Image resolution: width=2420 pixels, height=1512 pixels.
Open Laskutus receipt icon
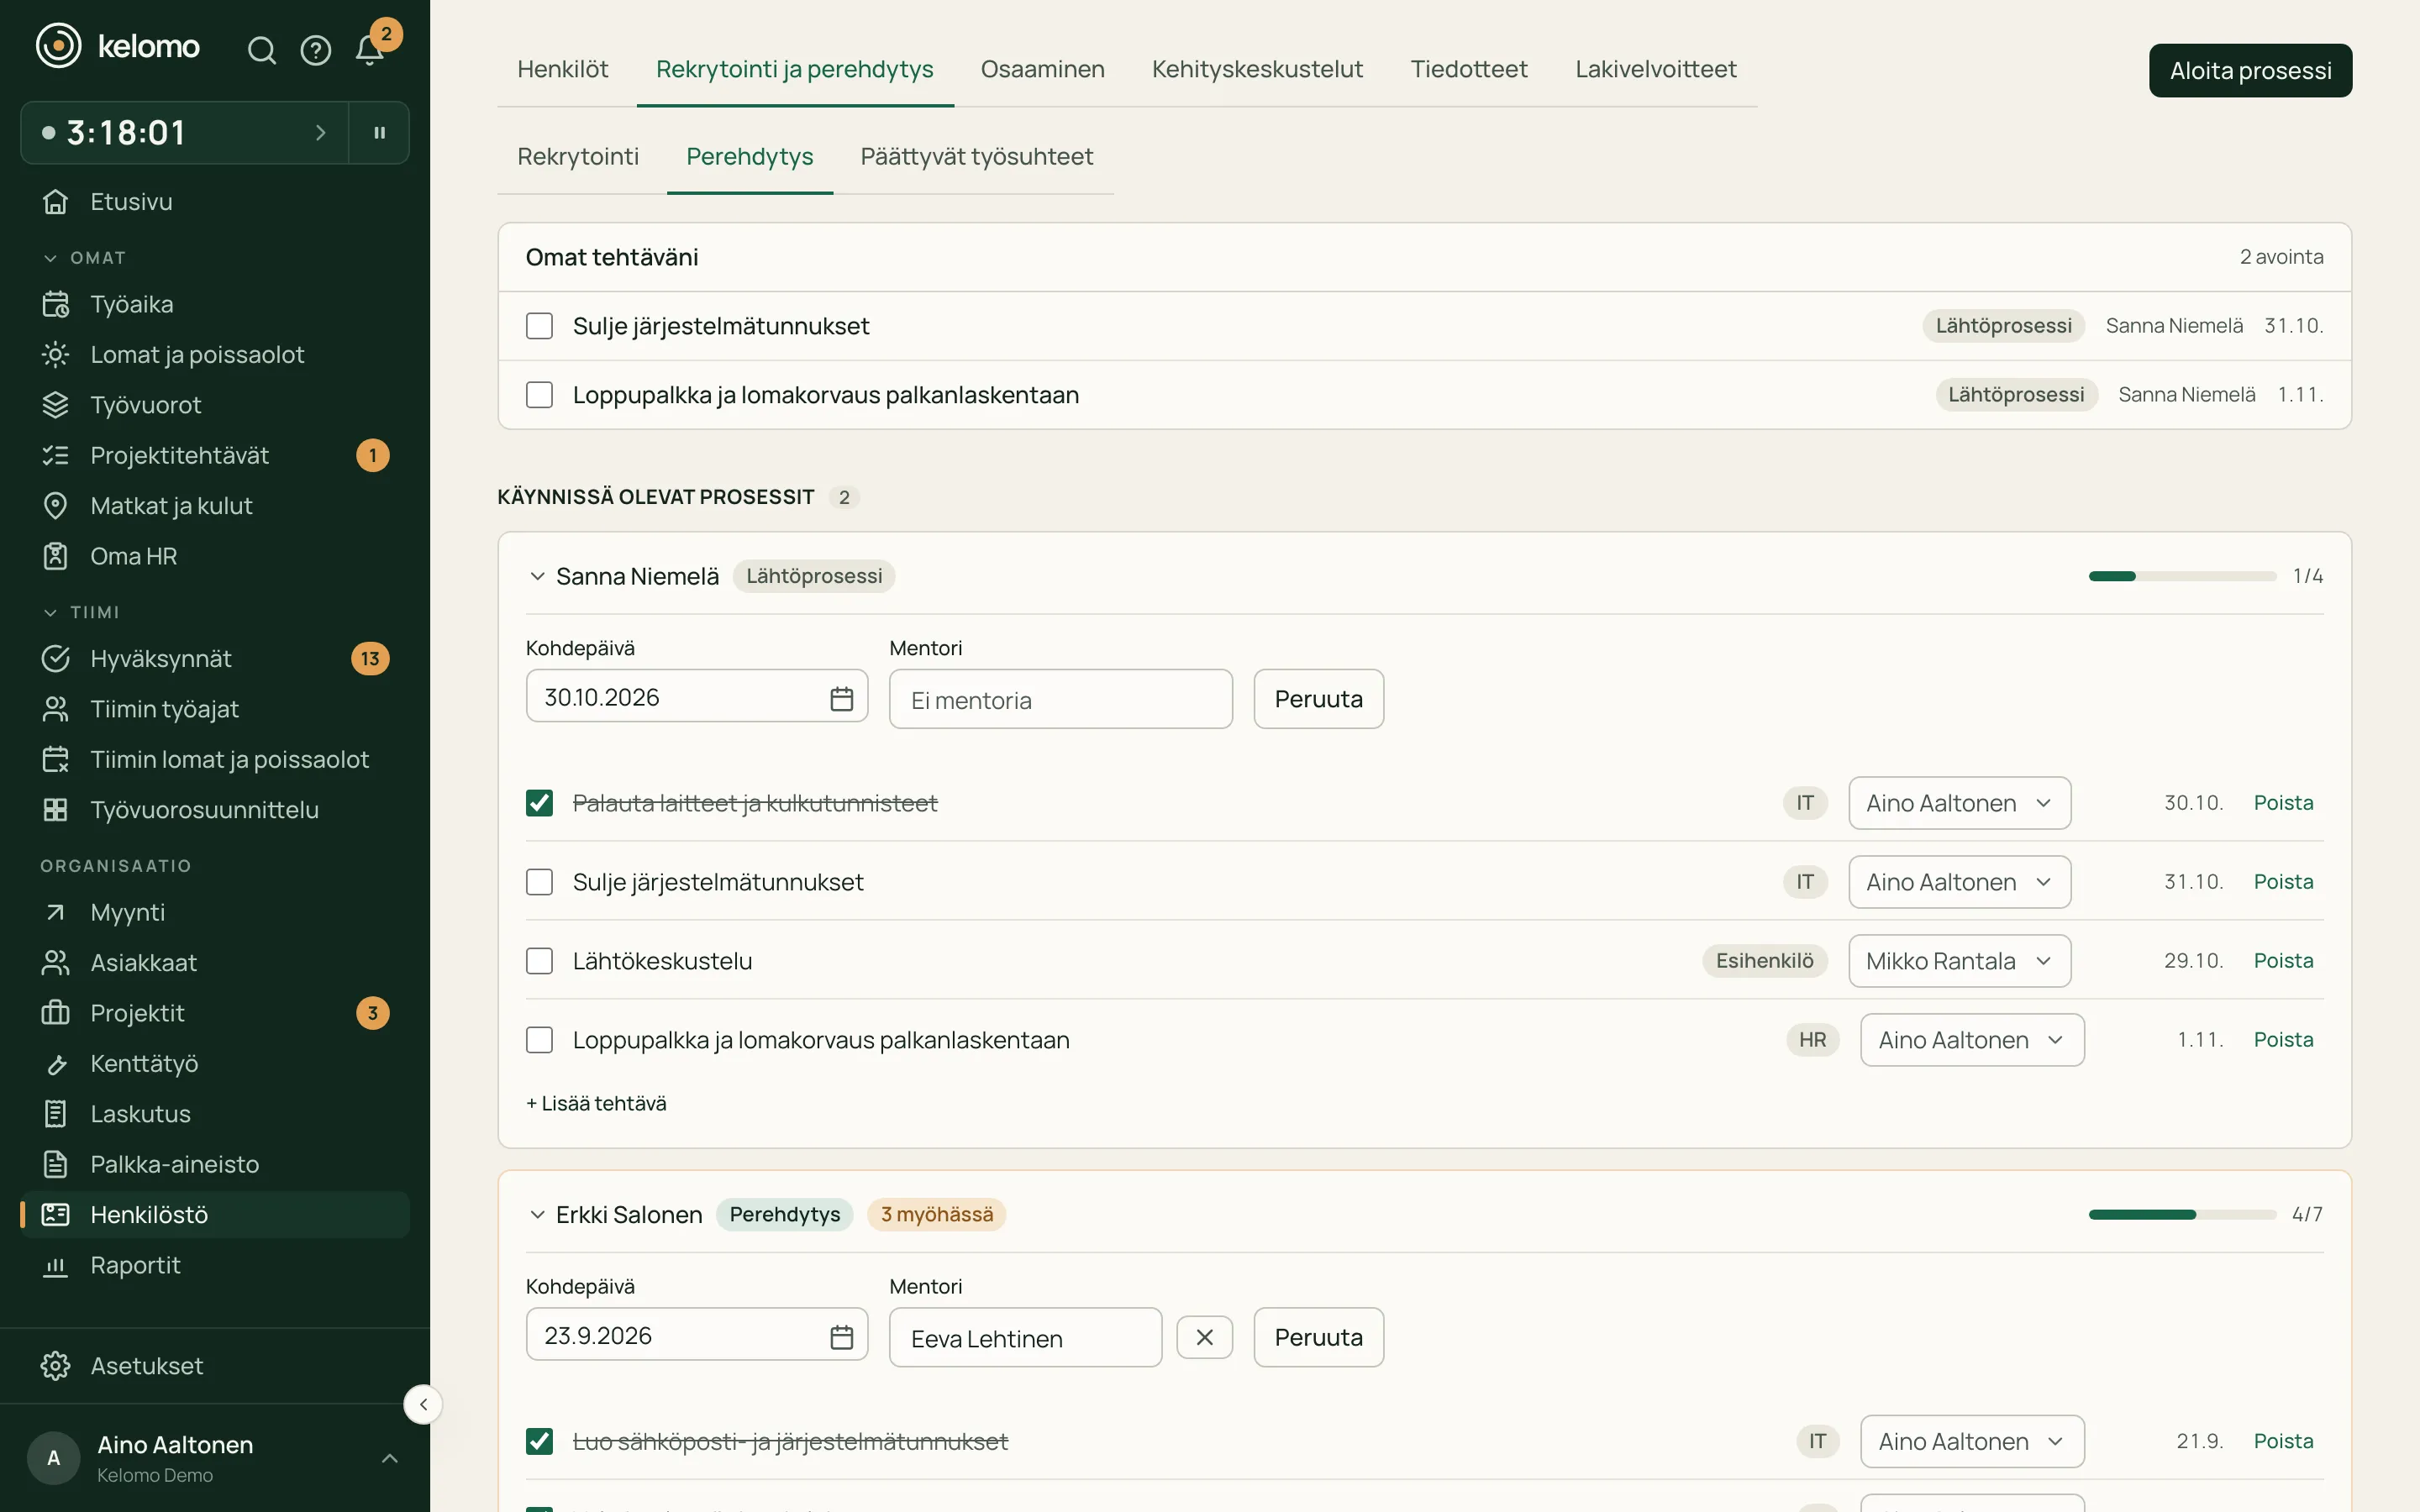[56, 1113]
